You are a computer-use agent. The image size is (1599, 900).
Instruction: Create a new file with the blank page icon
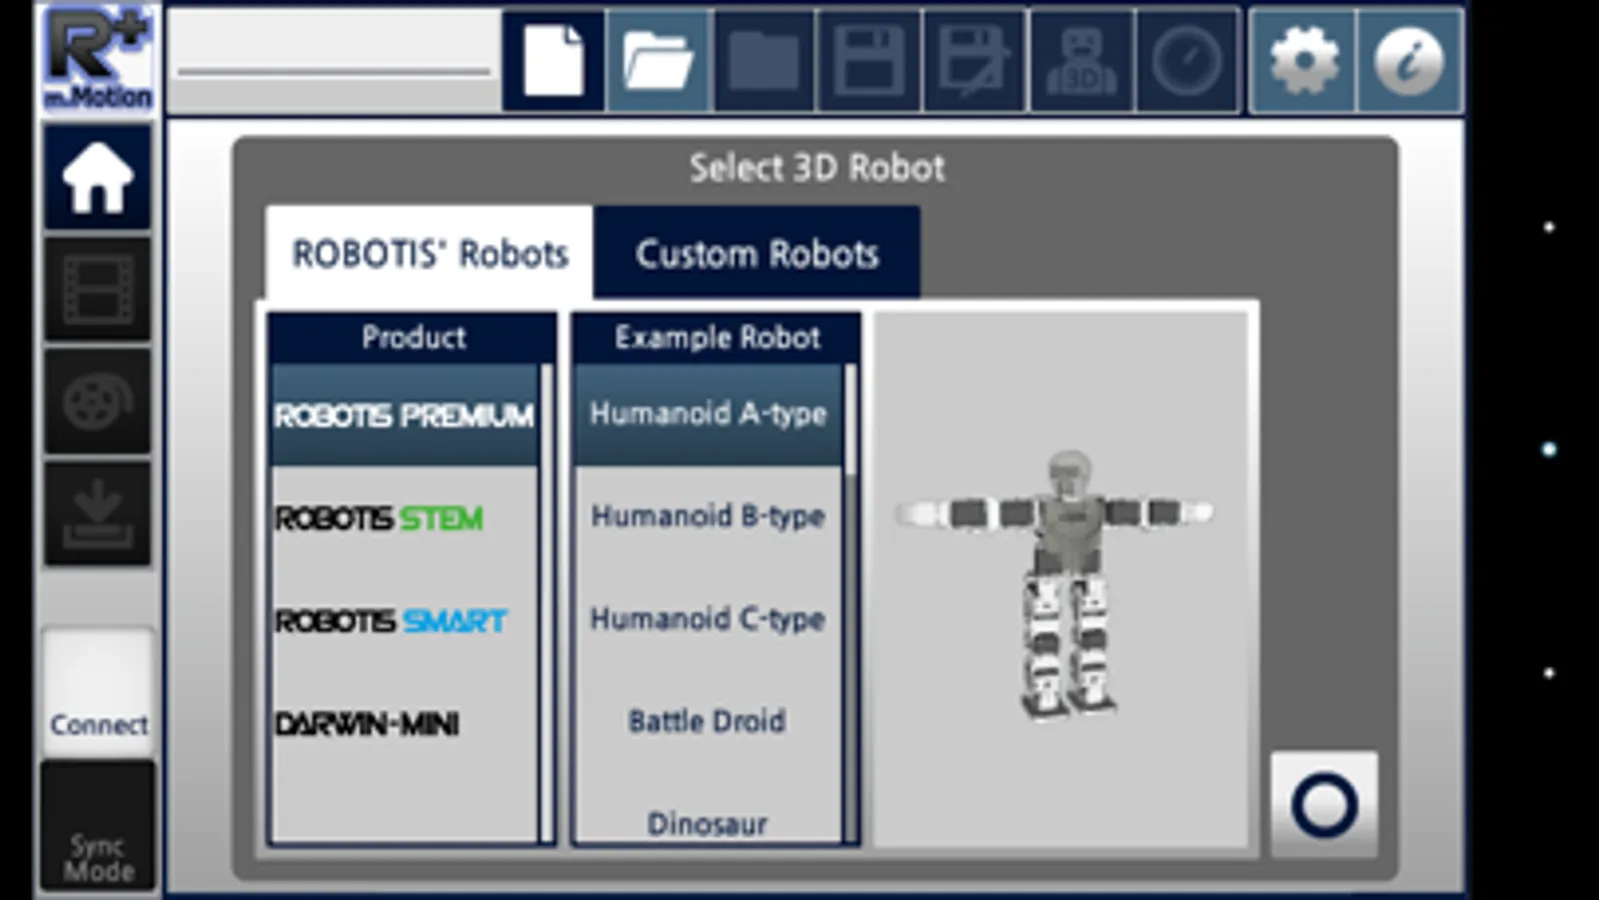tap(553, 61)
